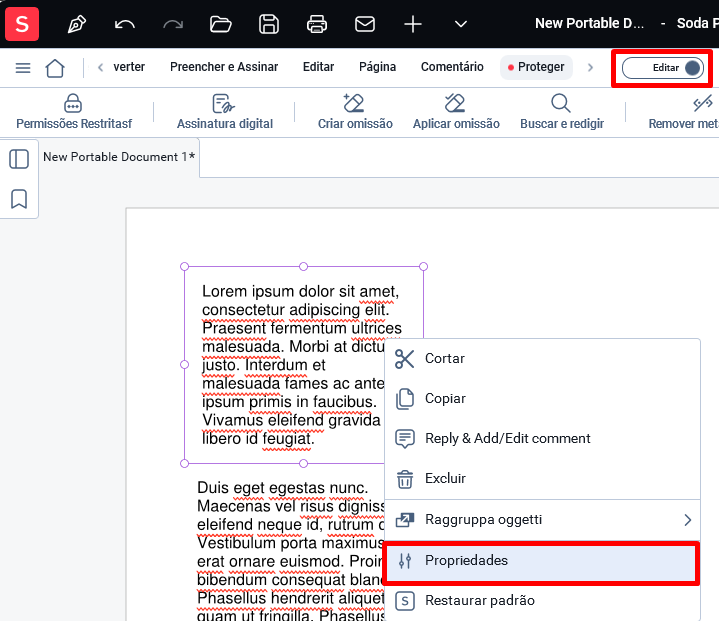Click the text 'Duis eget egestas nunc.'
Screen dimensions: 719x621
click(282, 488)
